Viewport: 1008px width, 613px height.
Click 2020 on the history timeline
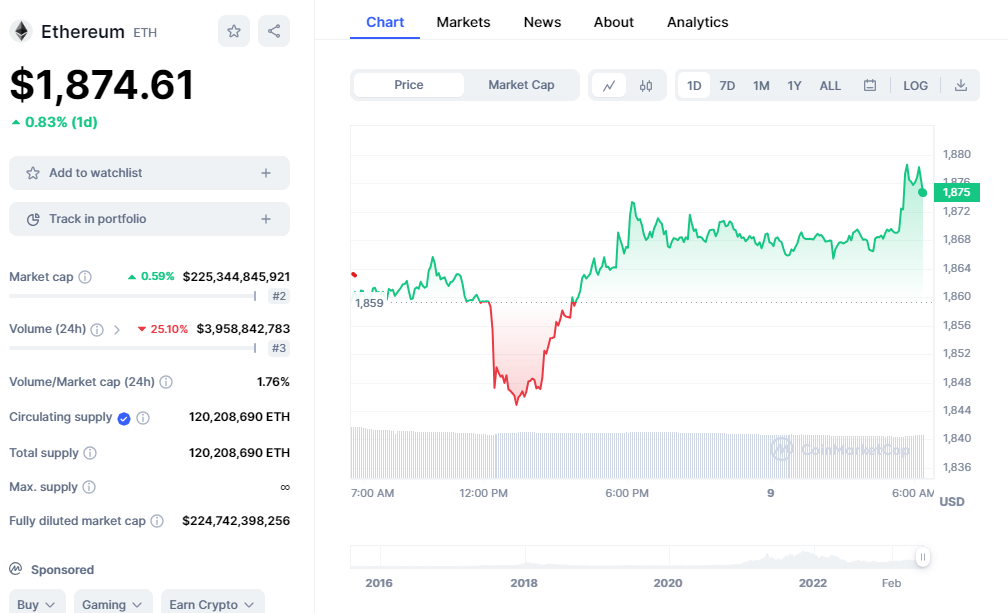coord(668,583)
